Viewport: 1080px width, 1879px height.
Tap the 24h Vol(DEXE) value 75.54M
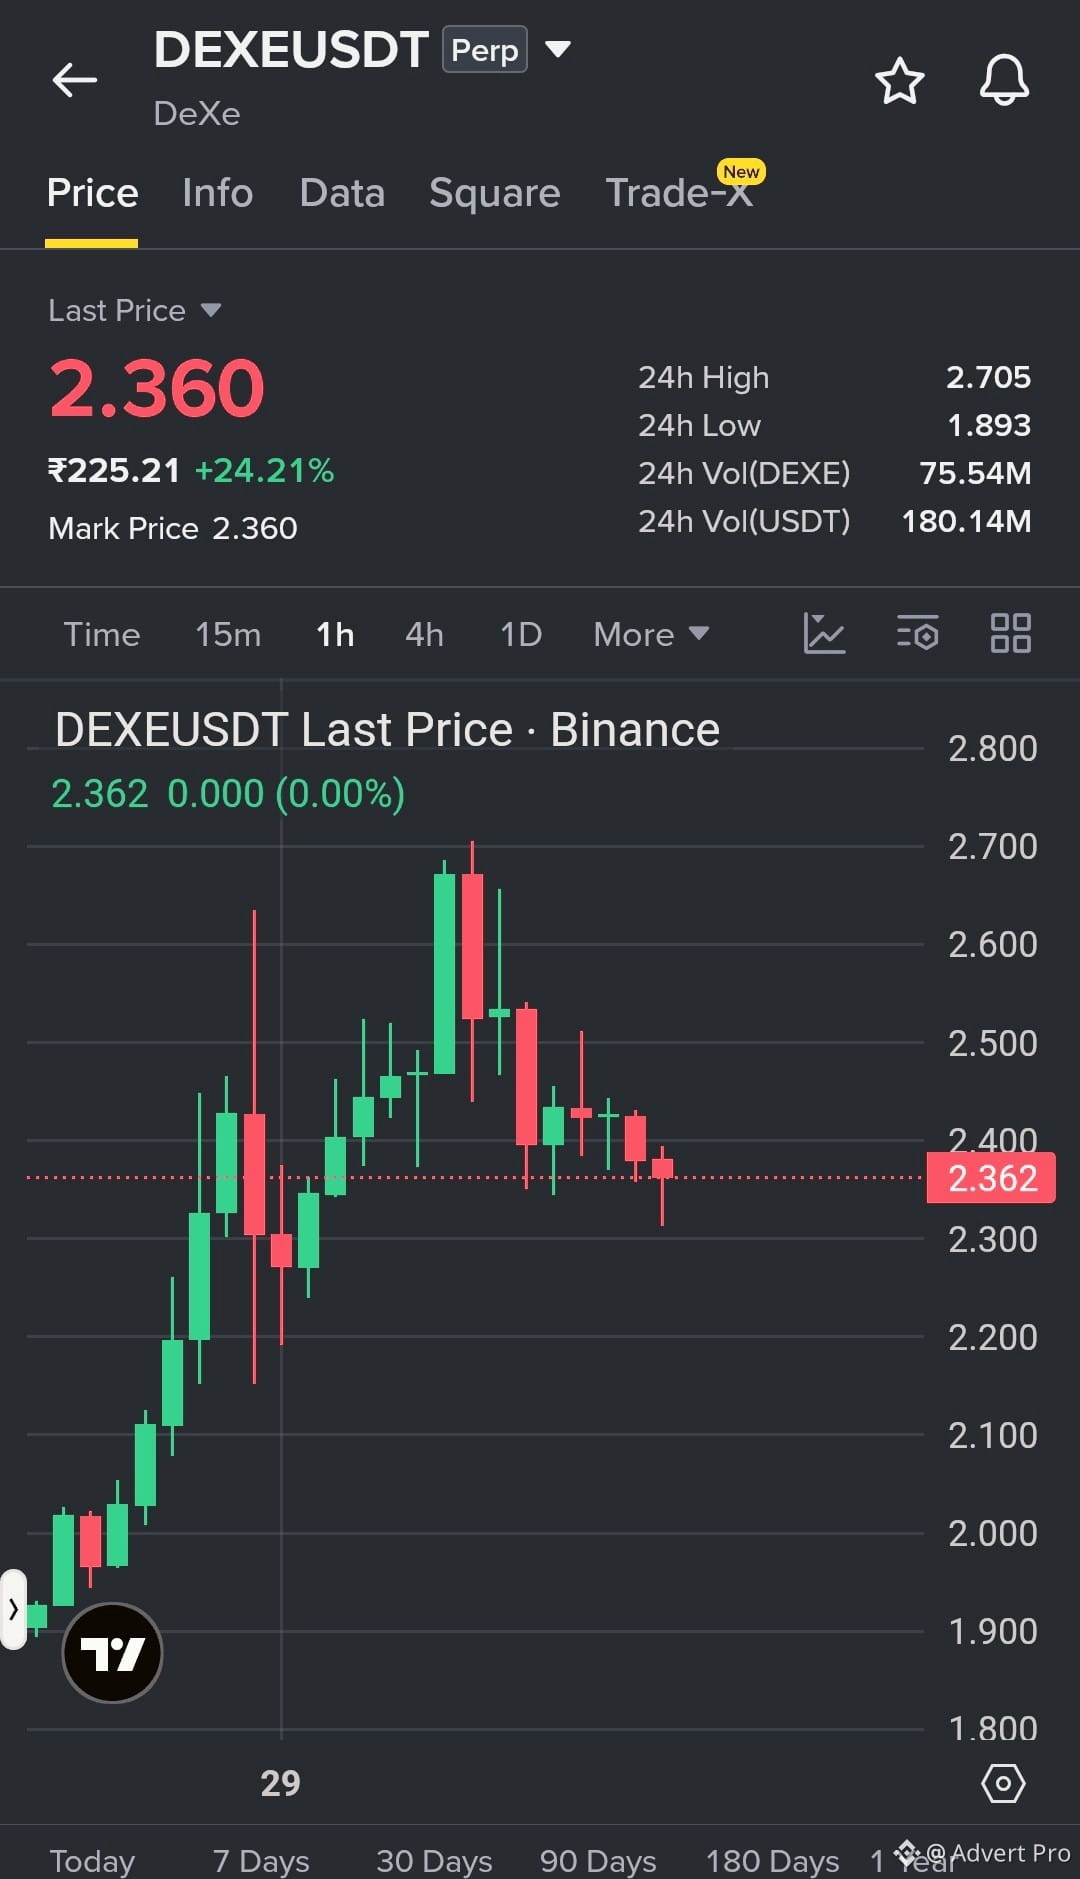(x=975, y=473)
